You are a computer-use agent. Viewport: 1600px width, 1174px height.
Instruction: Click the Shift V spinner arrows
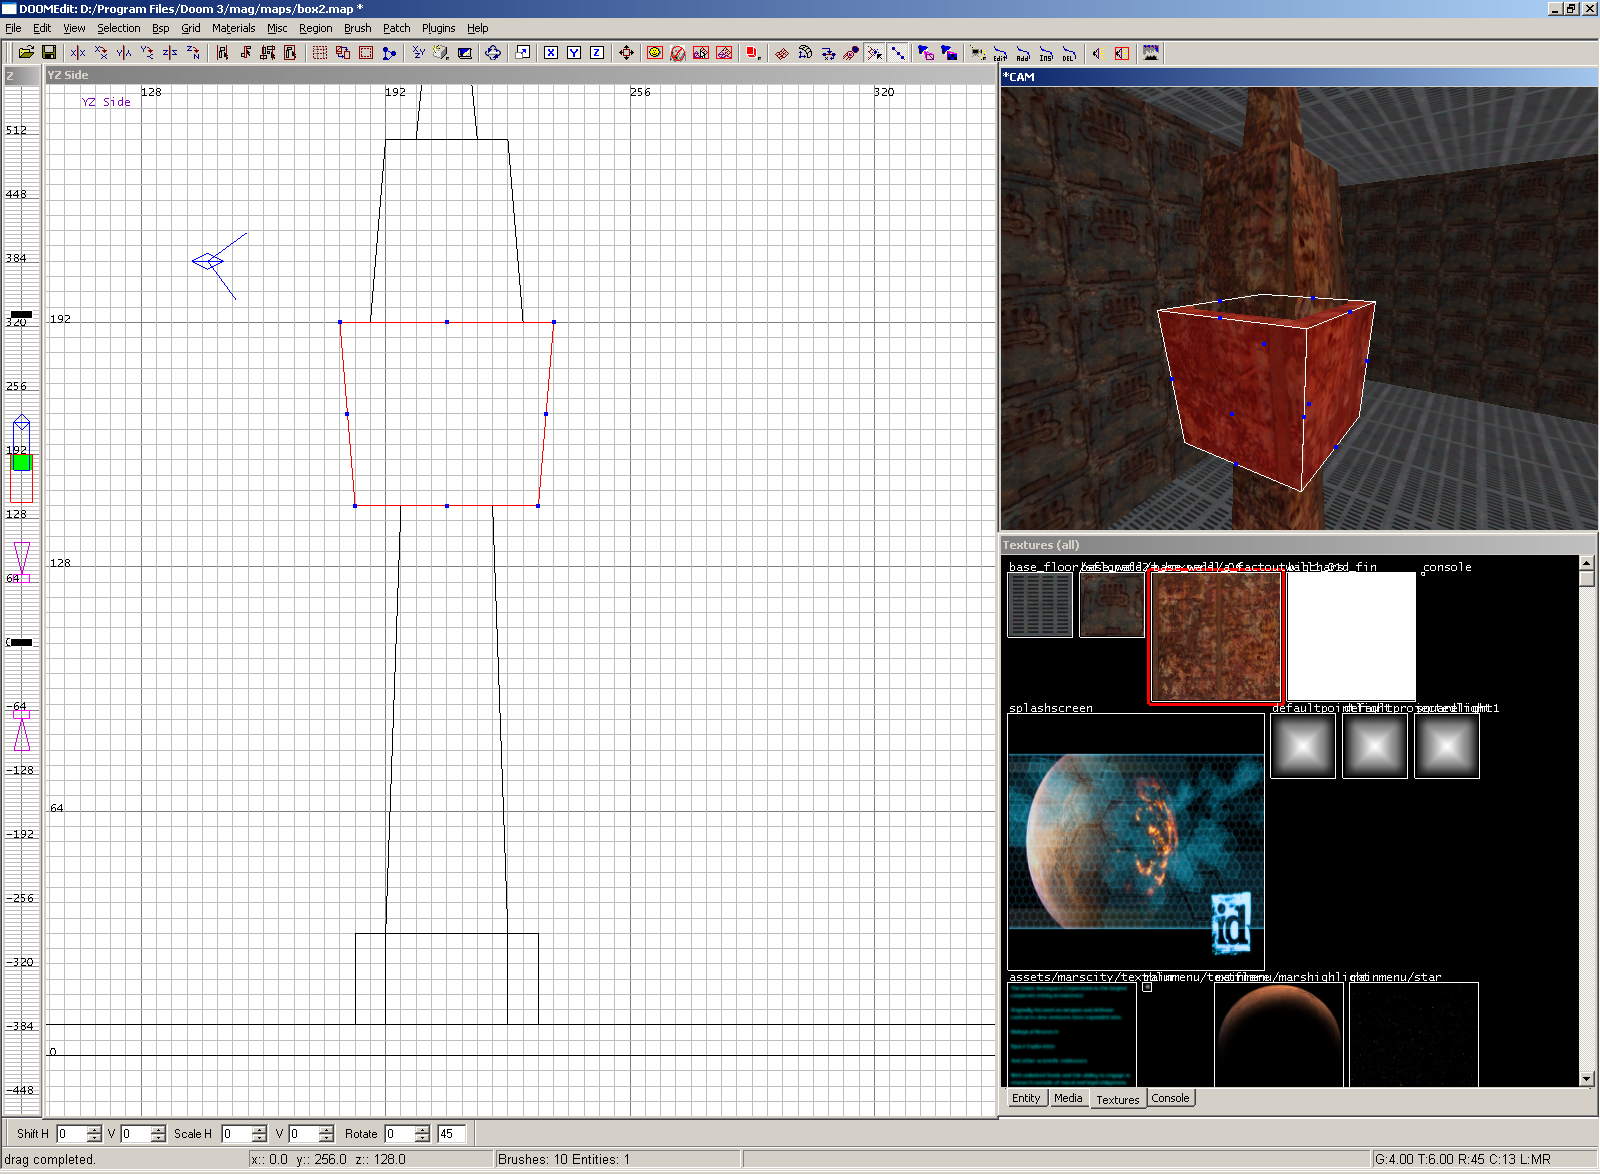tap(158, 1133)
